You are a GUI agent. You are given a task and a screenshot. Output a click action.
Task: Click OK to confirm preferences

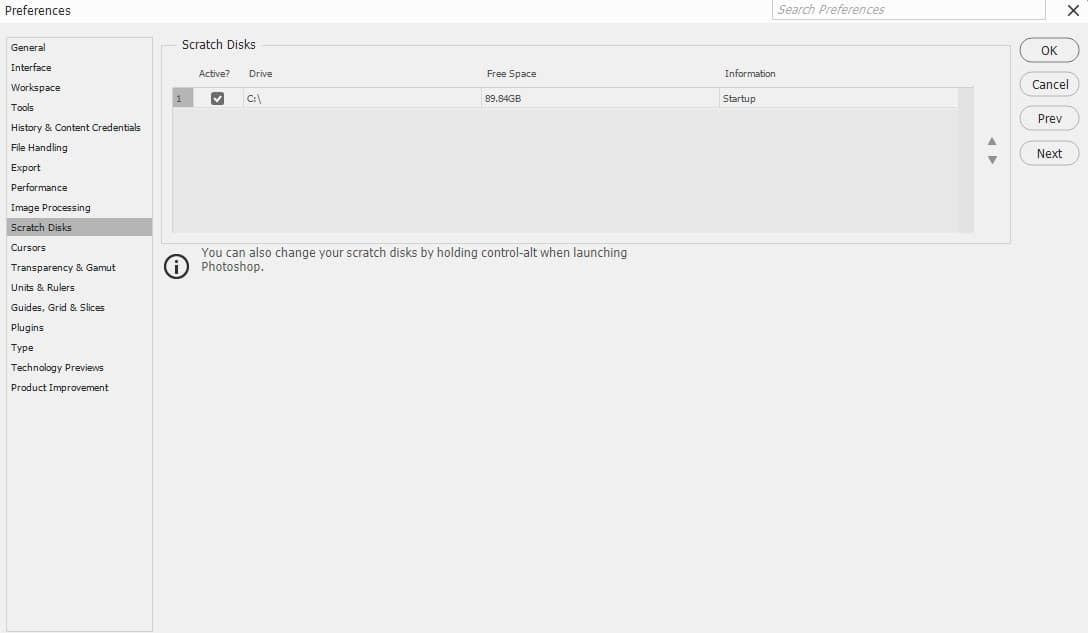pyautogui.click(x=1049, y=50)
